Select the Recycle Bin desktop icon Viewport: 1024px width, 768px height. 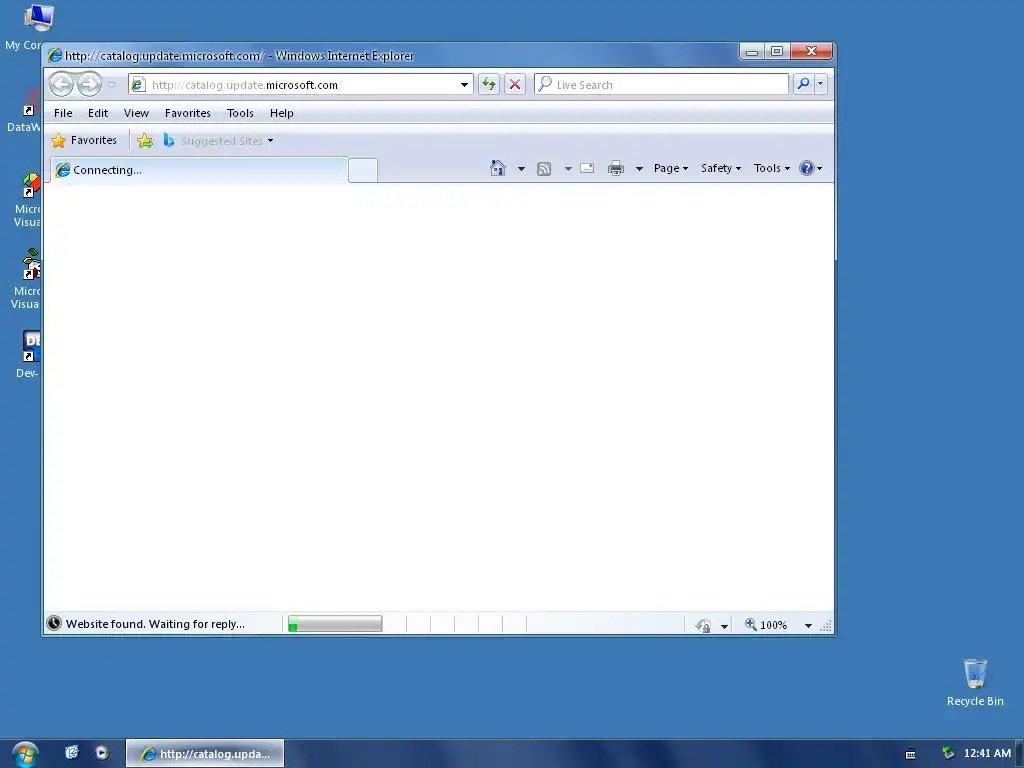[975, 682]
